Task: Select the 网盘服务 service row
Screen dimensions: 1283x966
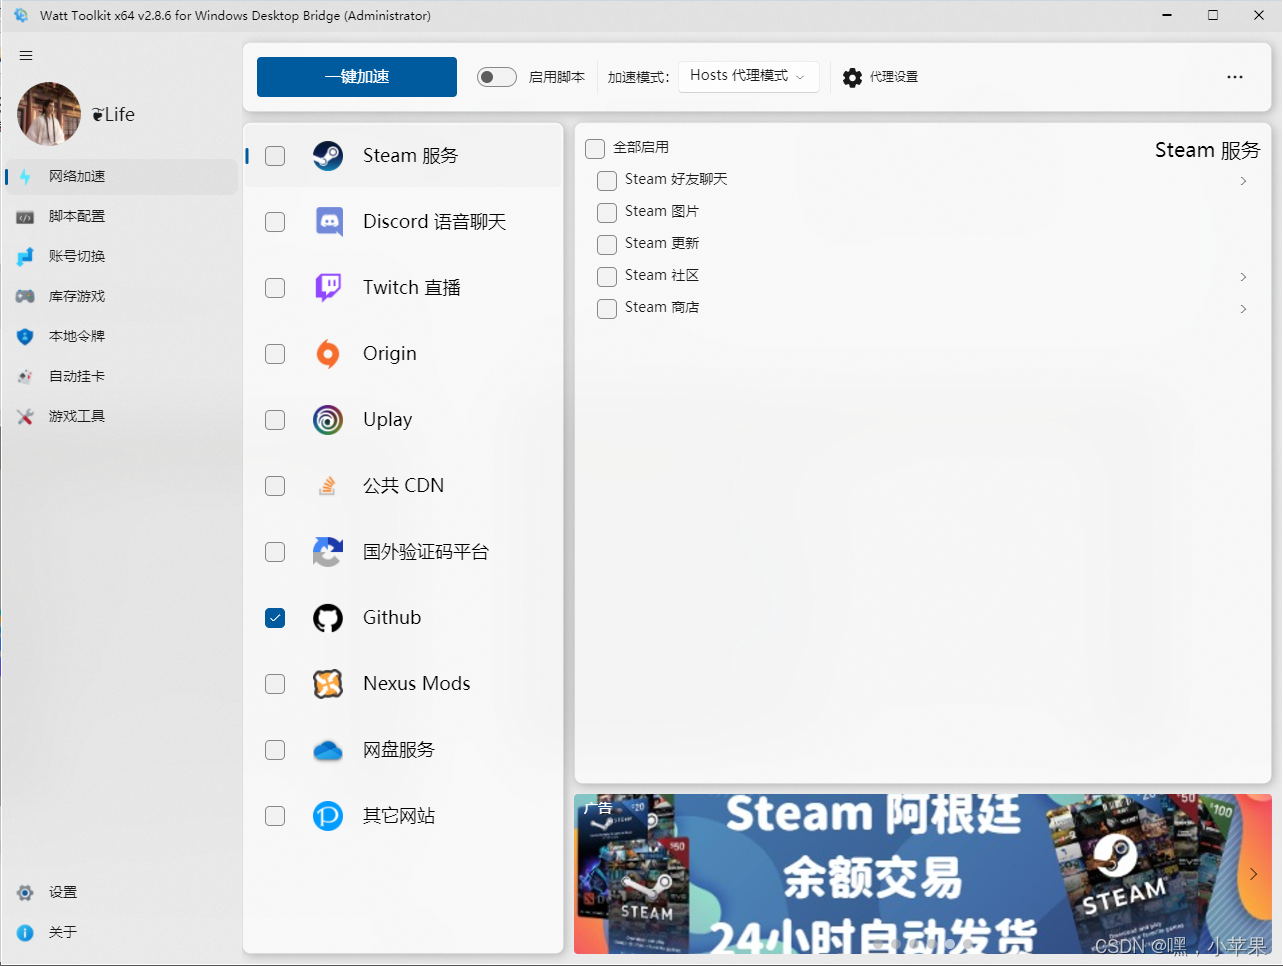Action: 403,750
